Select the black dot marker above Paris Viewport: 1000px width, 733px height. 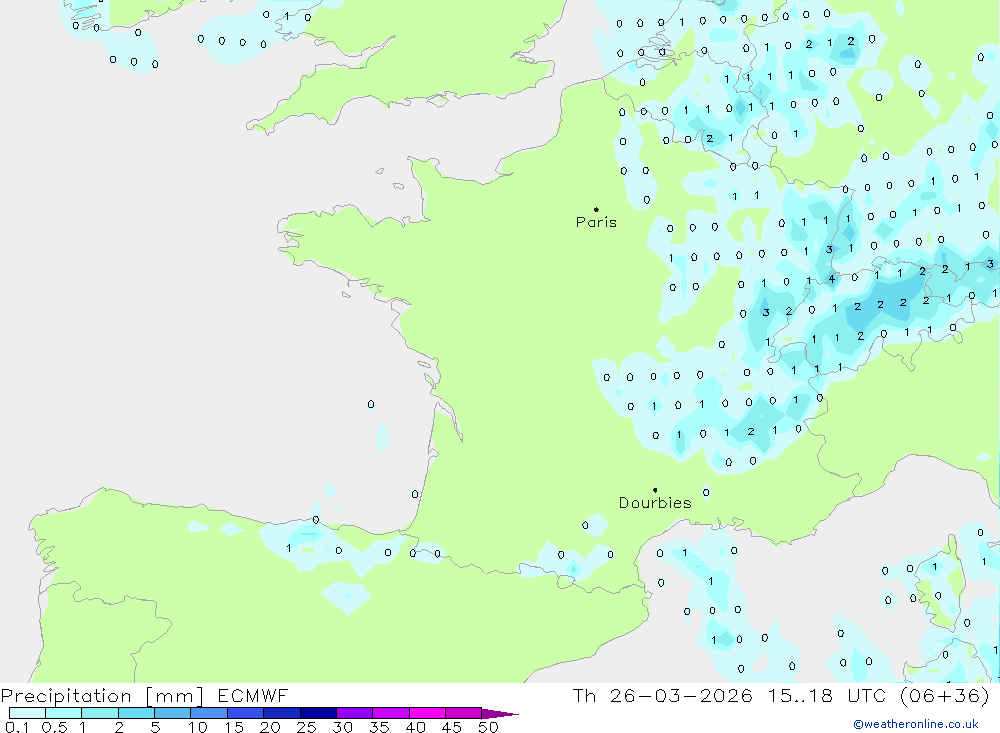[596, 209]
